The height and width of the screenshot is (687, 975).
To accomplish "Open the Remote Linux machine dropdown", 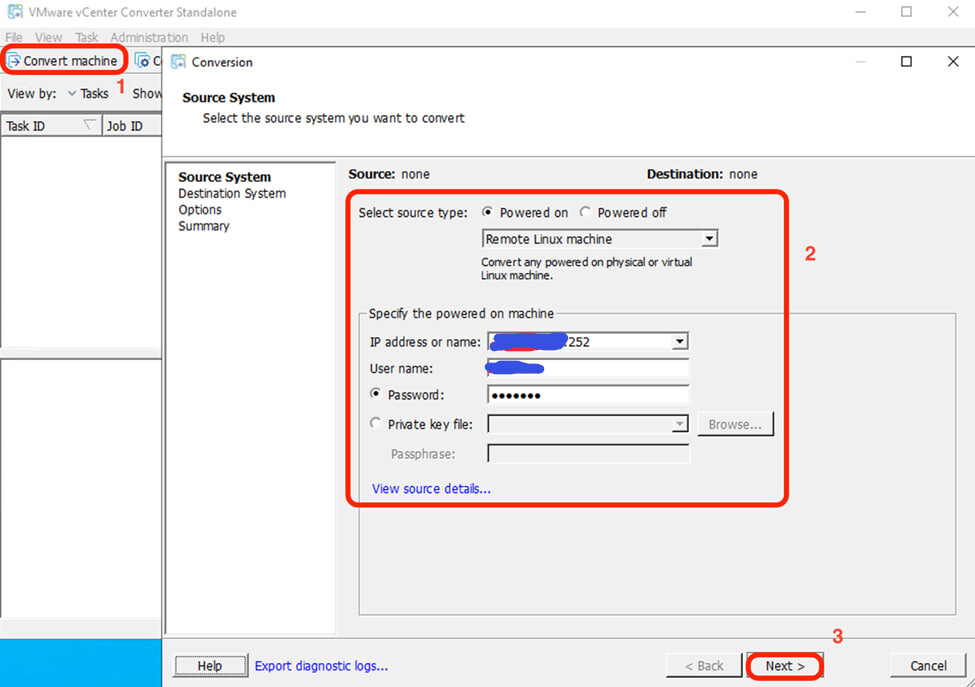I will (x=709, y=239).
